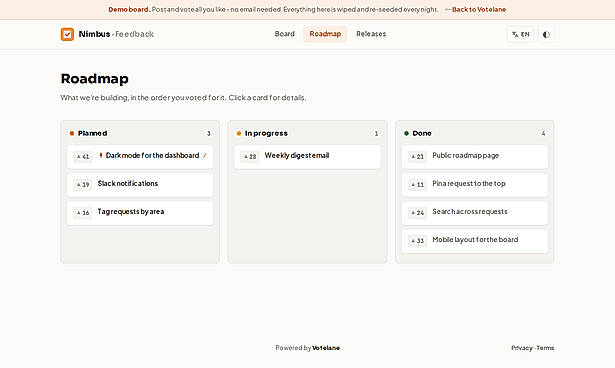This screenshot has width=615, height=368.
Task: Open Mobile layout for the board card
Action: click(x=475, y=241)
